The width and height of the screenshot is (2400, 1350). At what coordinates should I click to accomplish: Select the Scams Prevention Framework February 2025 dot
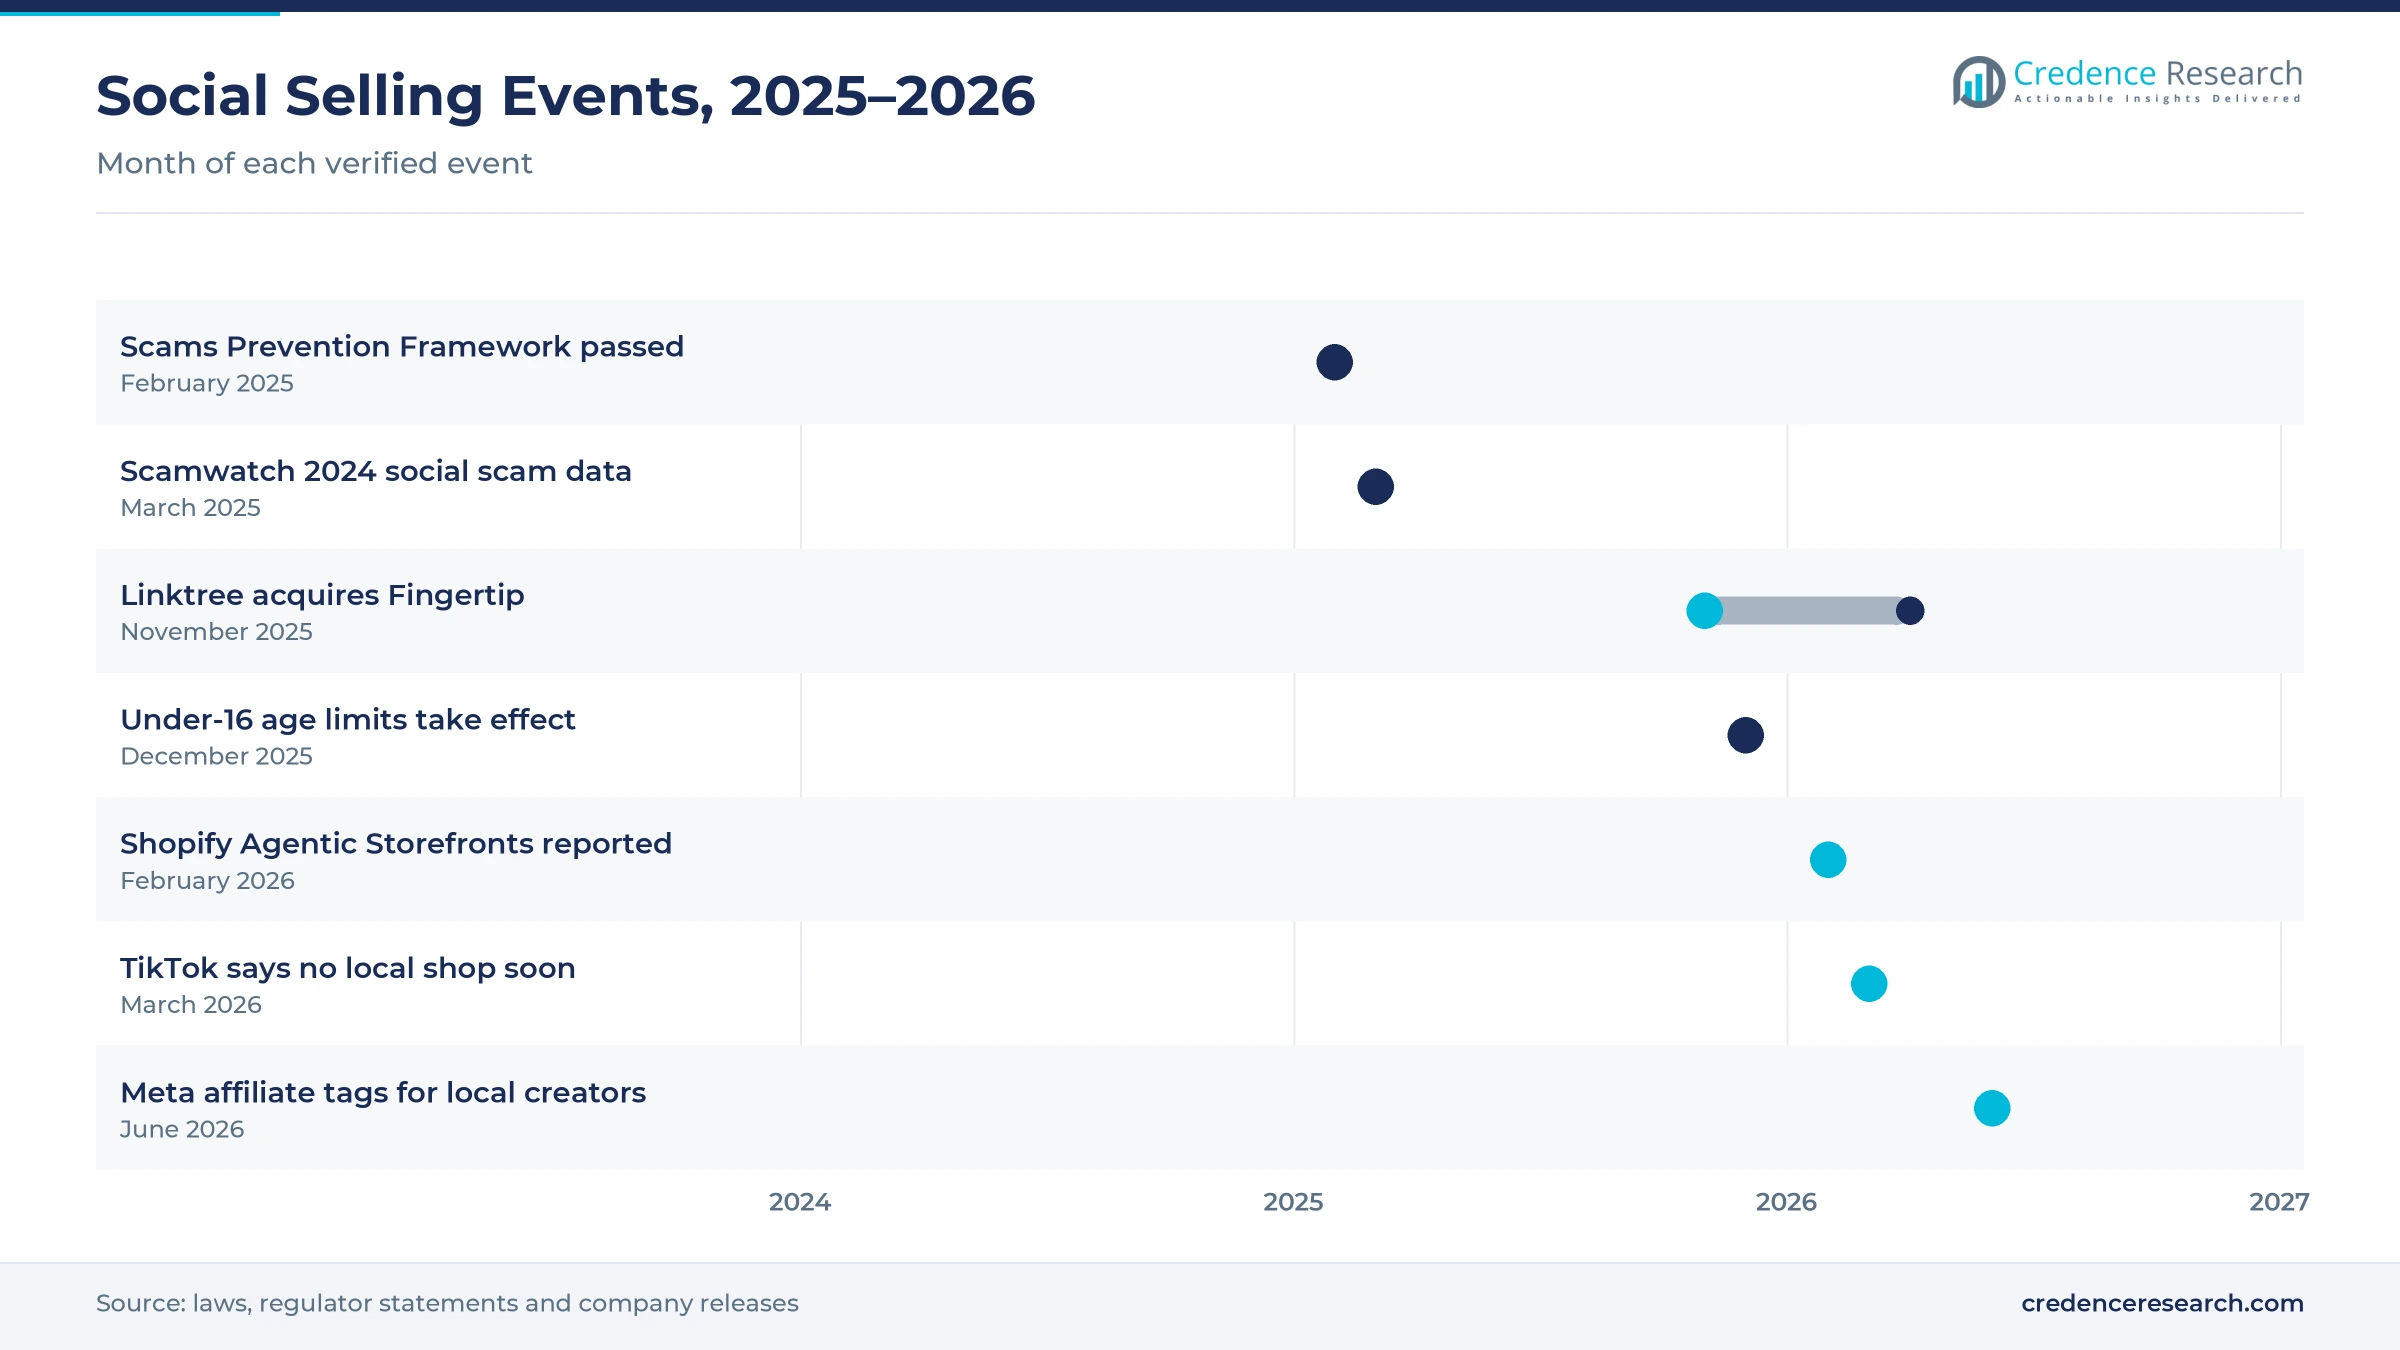[1334, 362]
